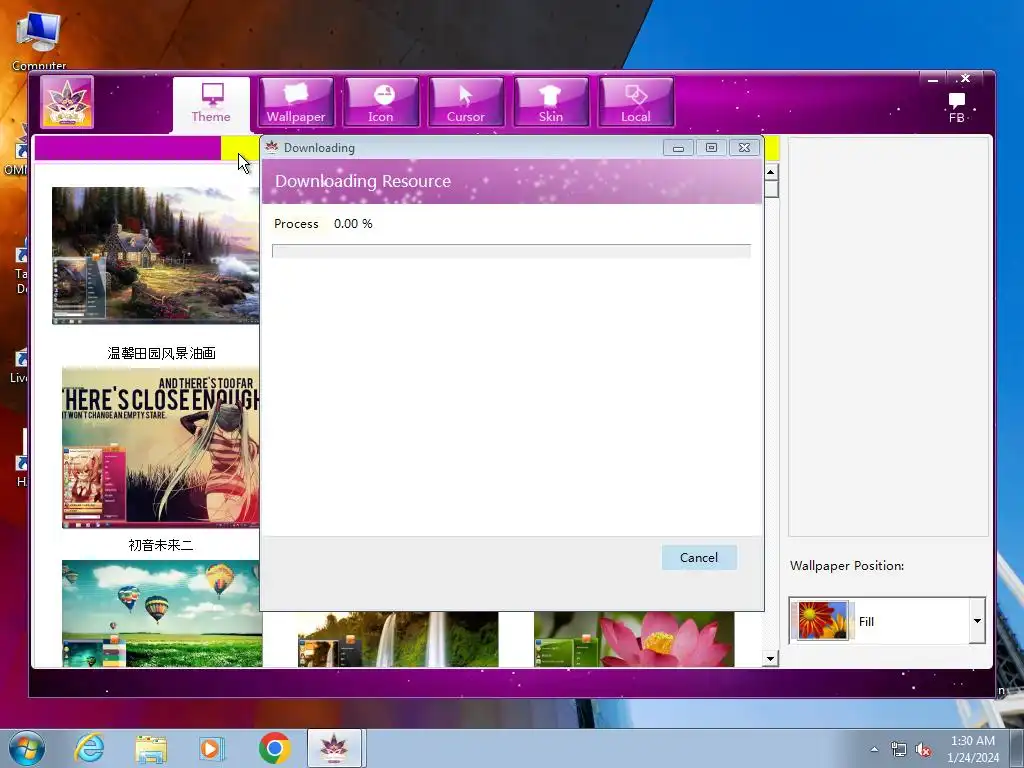
Task: Close the Downloading dialog
Action: (x=744, y=148)
